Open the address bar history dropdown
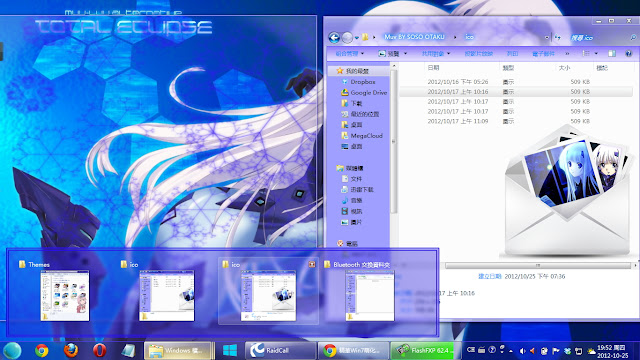Image resolution: width=640 pixels, height=360 pixels. coord(547,38)
